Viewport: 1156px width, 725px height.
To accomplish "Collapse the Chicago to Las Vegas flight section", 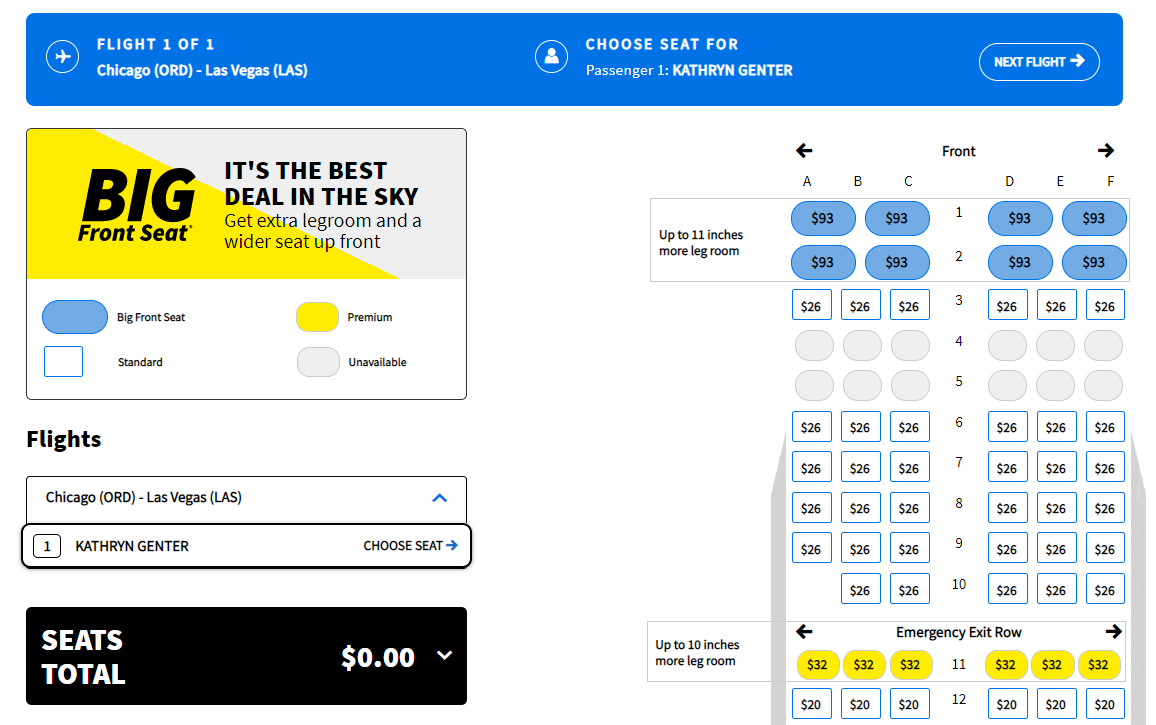I will click(438, 499).
